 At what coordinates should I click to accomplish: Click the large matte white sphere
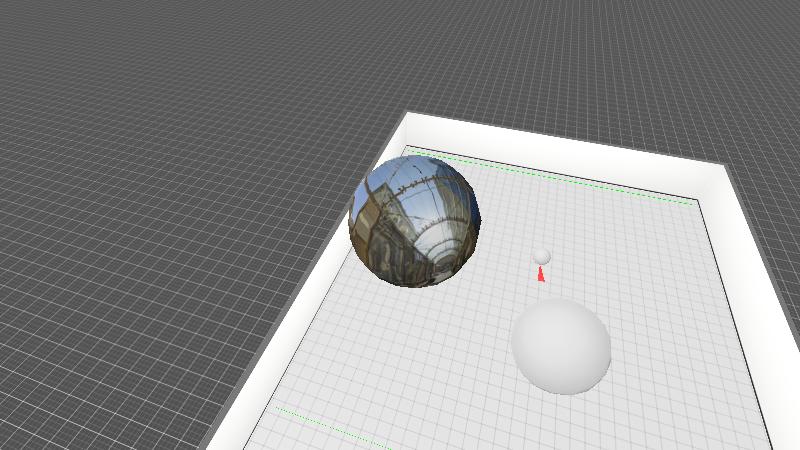(x=561, y=345)
